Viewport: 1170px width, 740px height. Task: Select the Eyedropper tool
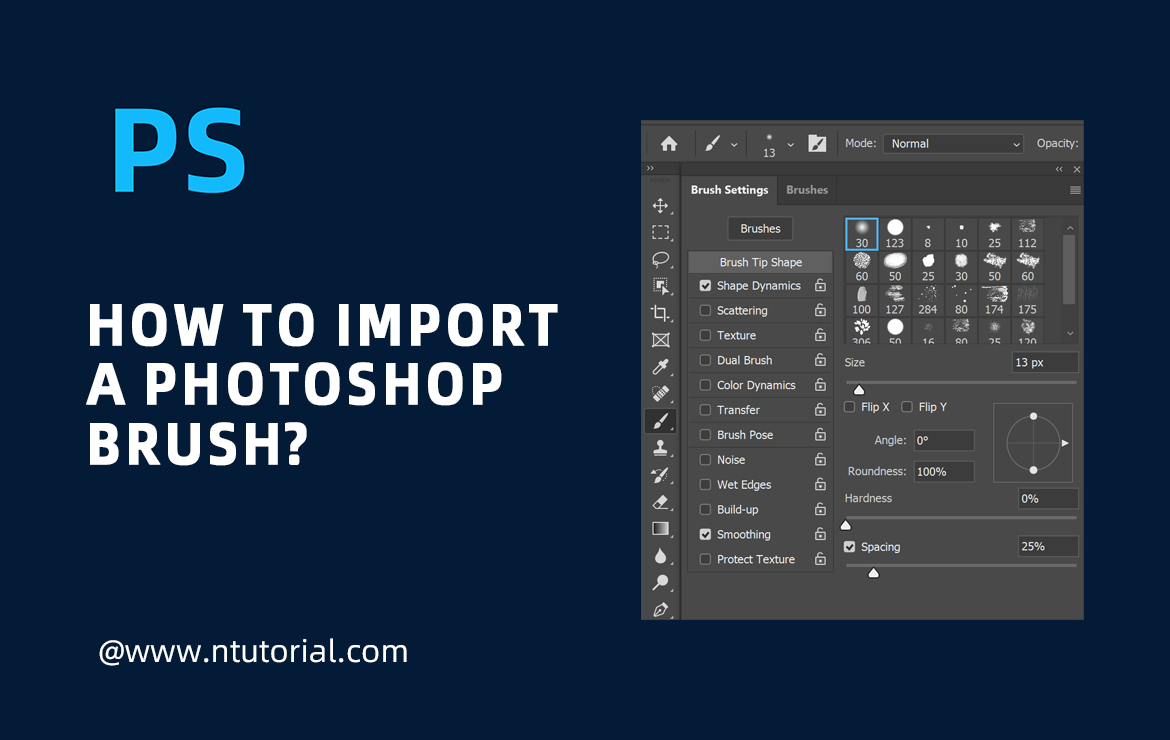coord(660,366)
